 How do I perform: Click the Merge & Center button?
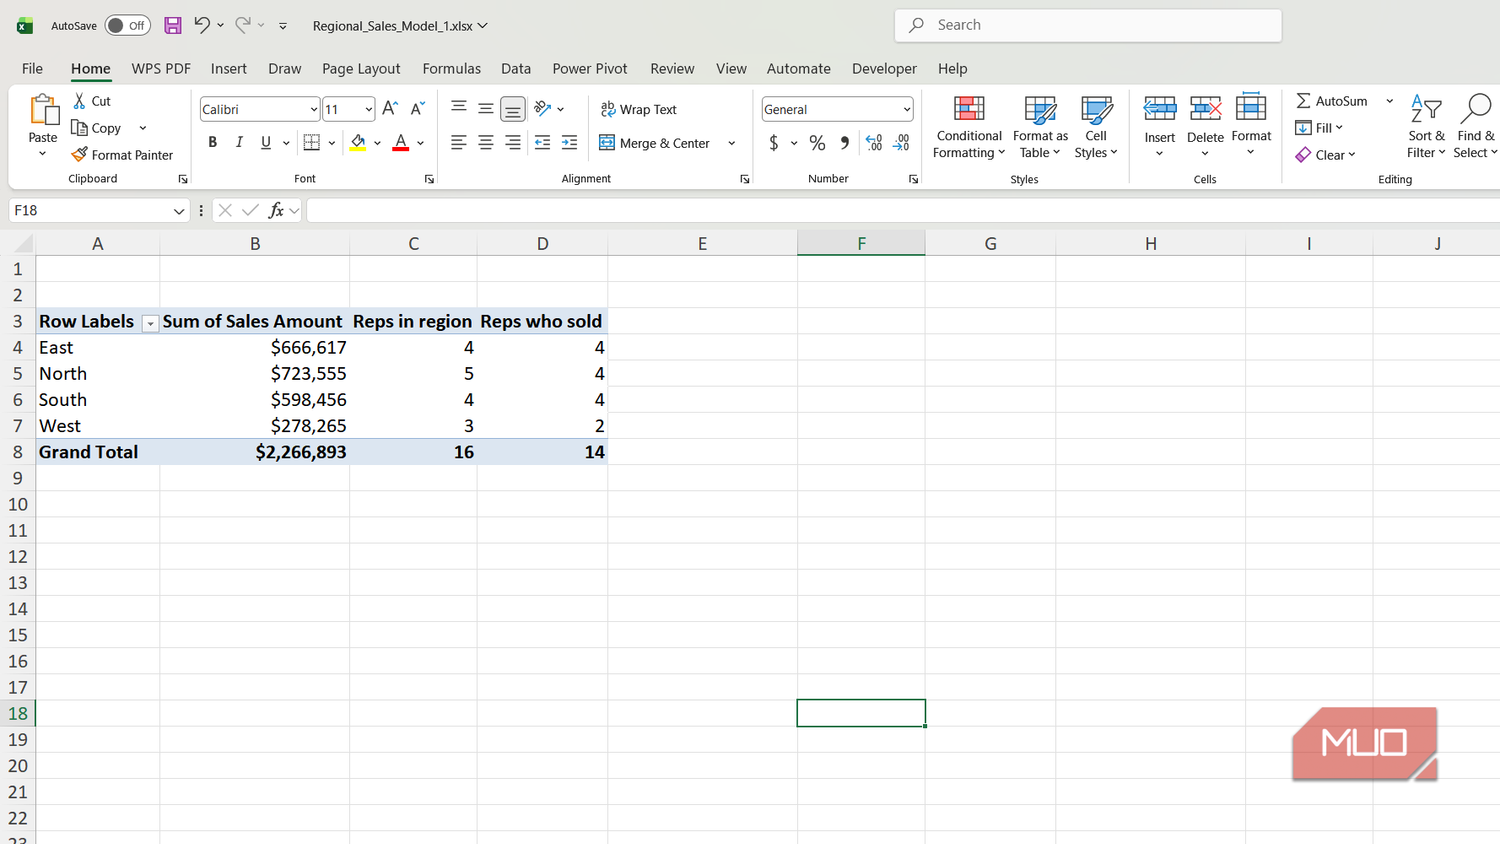coord(655,143)
